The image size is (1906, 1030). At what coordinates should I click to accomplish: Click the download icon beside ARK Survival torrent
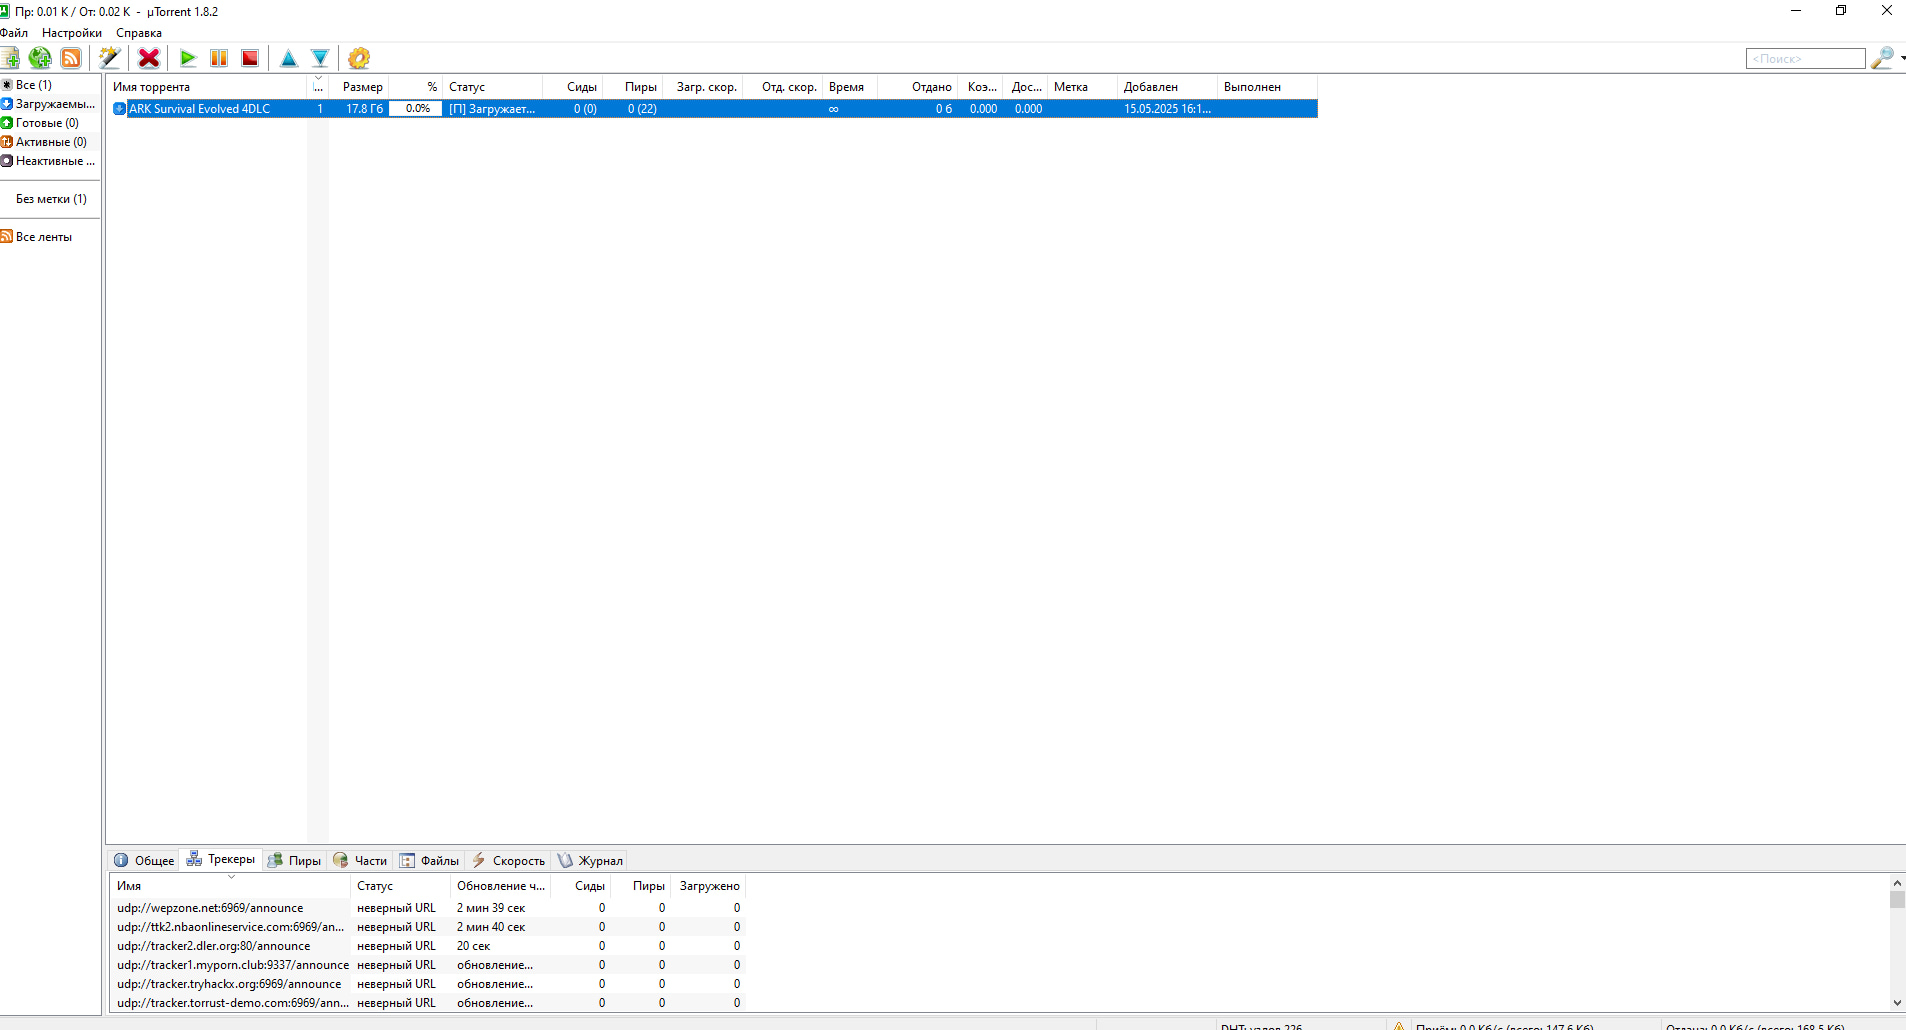(119, 109)
